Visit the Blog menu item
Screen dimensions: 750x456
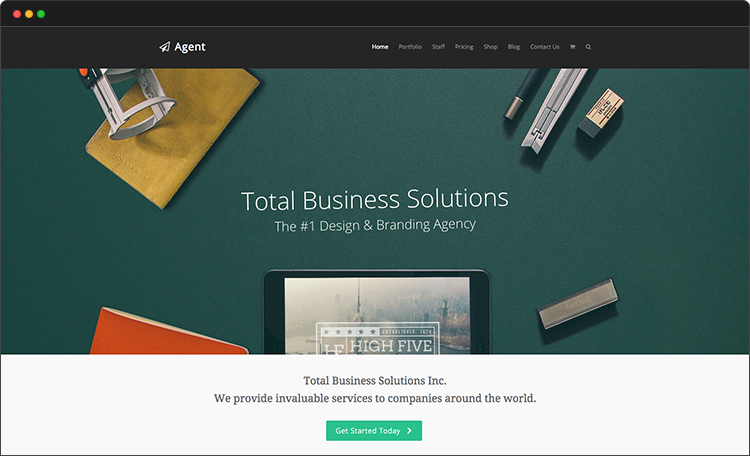coord(514,47)
